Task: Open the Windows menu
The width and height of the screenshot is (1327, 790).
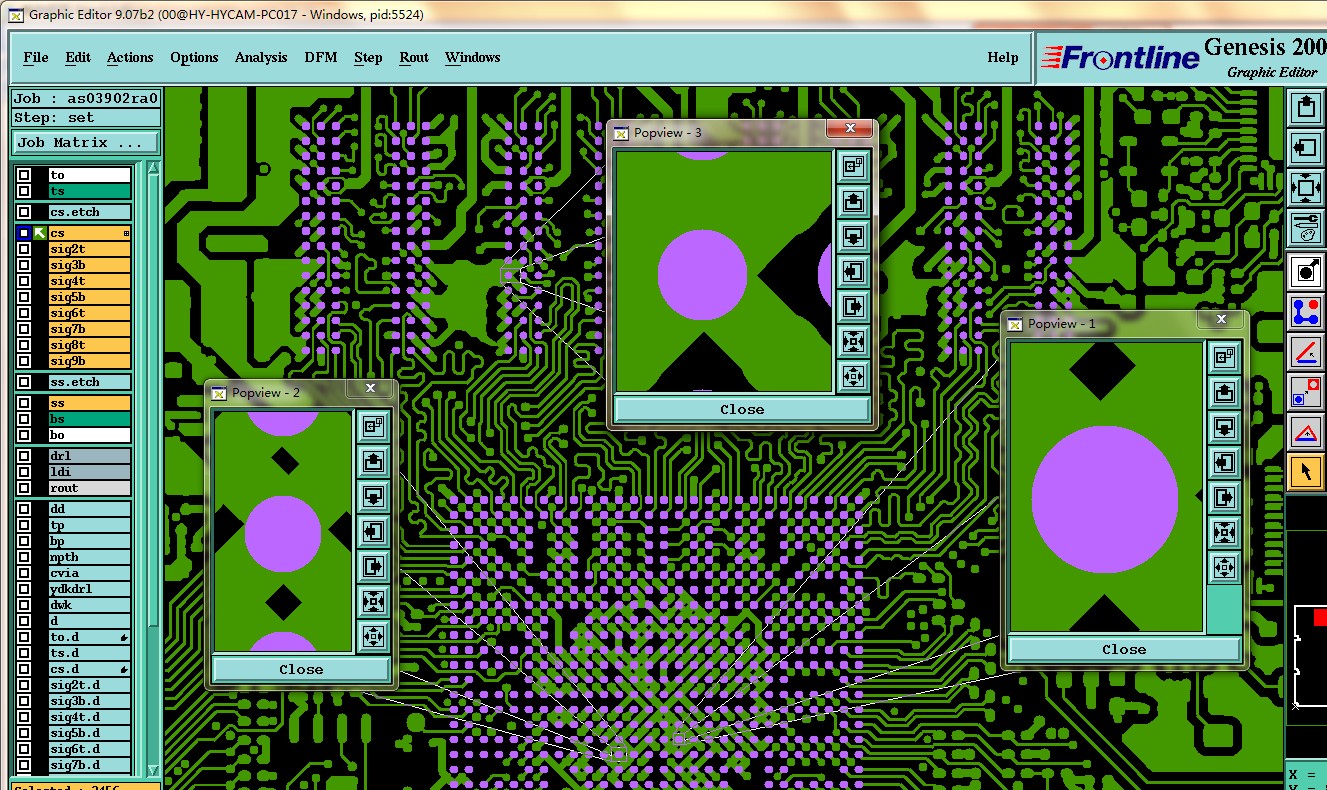Action: [473, 57]
